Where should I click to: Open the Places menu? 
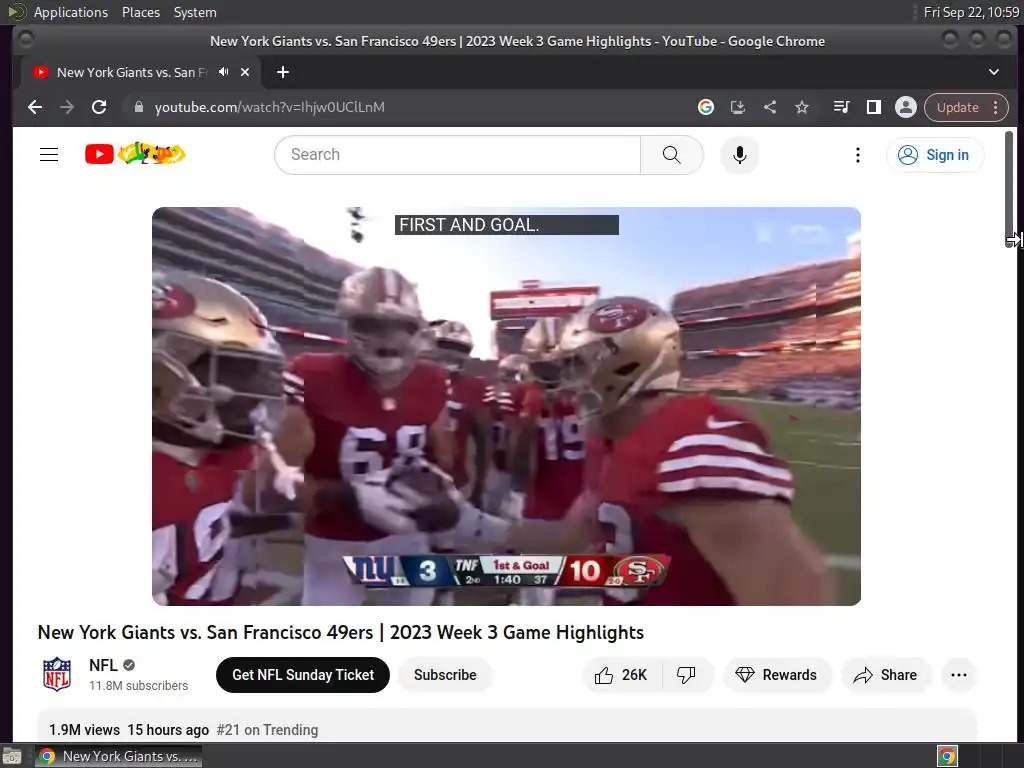(140, 12)
